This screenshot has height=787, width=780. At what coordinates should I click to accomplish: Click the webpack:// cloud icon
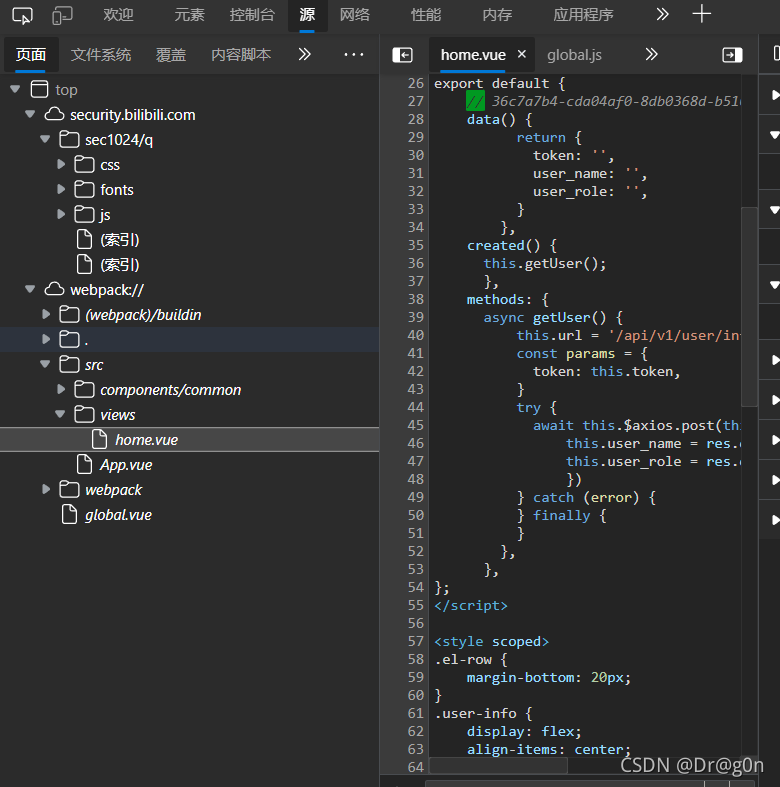pyautogui.click(x=54, y=290)
